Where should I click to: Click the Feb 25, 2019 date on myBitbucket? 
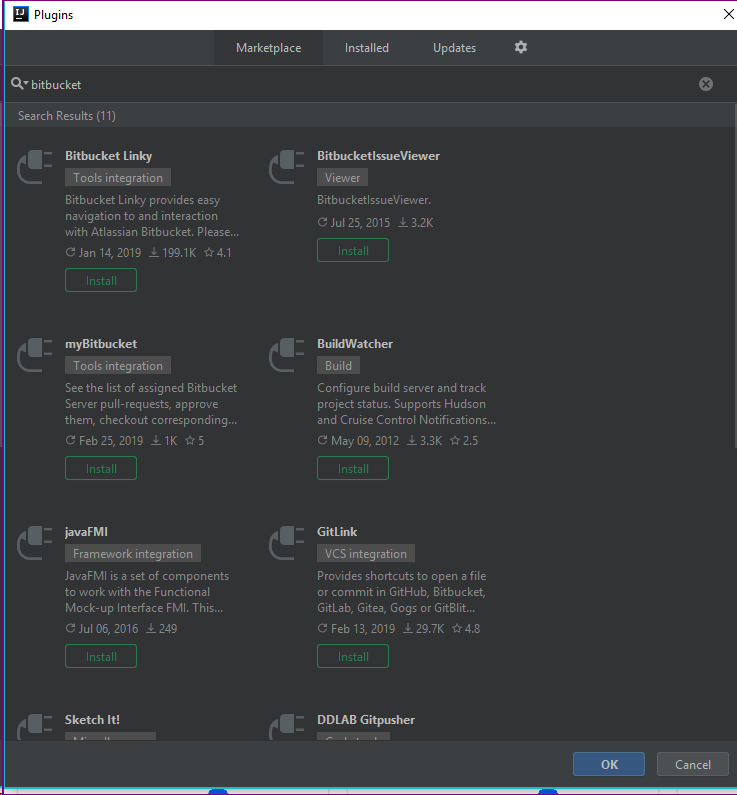pyautogui.click(x=104, y=441)
